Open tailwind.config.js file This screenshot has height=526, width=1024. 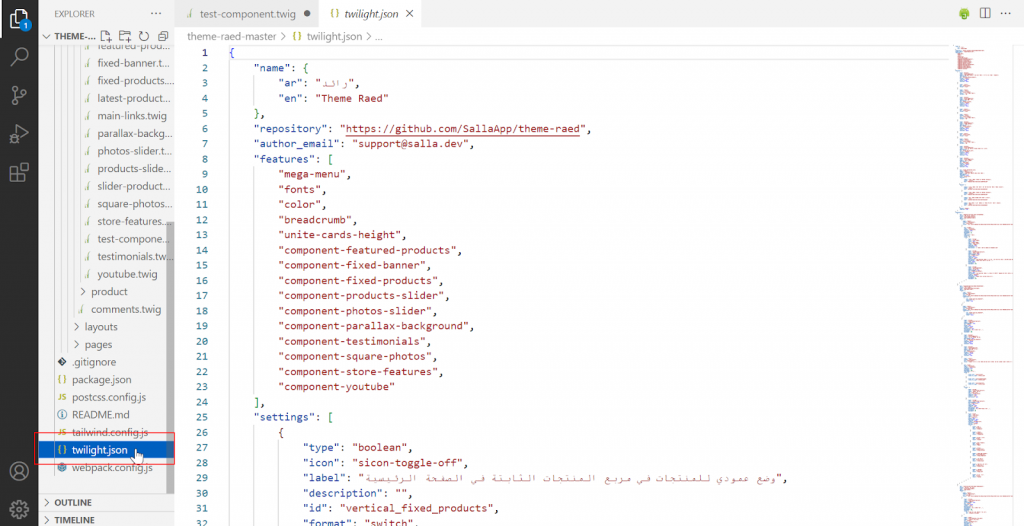point(110,432)
